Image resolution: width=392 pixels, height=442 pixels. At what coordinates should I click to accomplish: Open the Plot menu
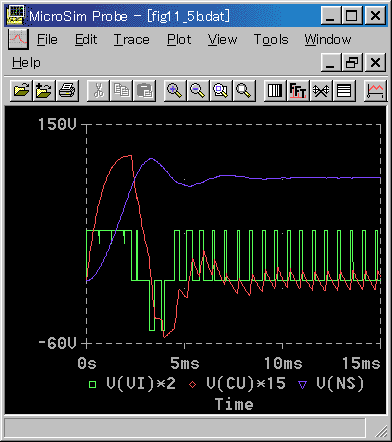[x=179, y=40]
